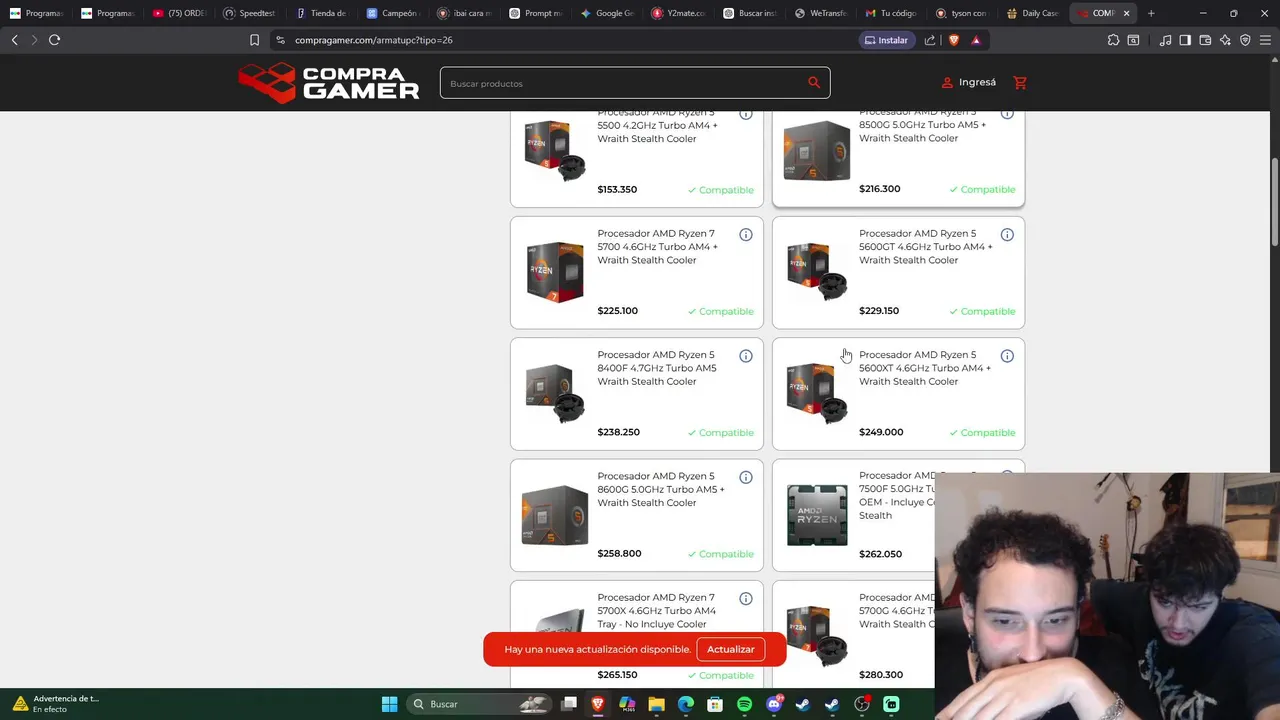Viewport: 1280px width, 720px height.
Task: Switch to the Google Gemini tab
Action: (608, 13)
